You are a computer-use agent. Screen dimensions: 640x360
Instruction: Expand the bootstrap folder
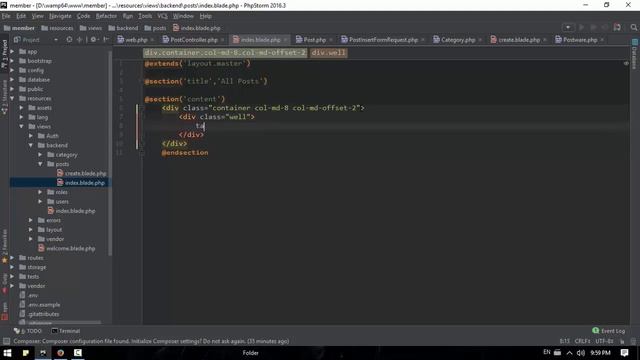(12, 61)
